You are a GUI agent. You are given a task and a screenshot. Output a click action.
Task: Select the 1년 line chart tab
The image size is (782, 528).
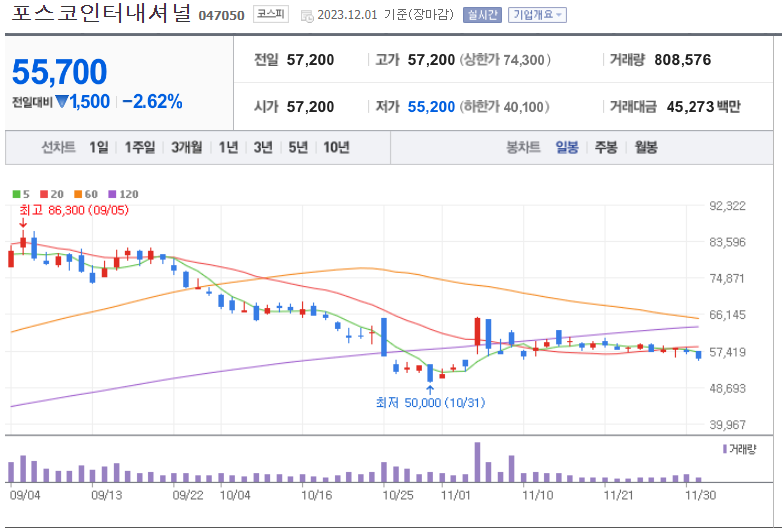coord(228,147)
